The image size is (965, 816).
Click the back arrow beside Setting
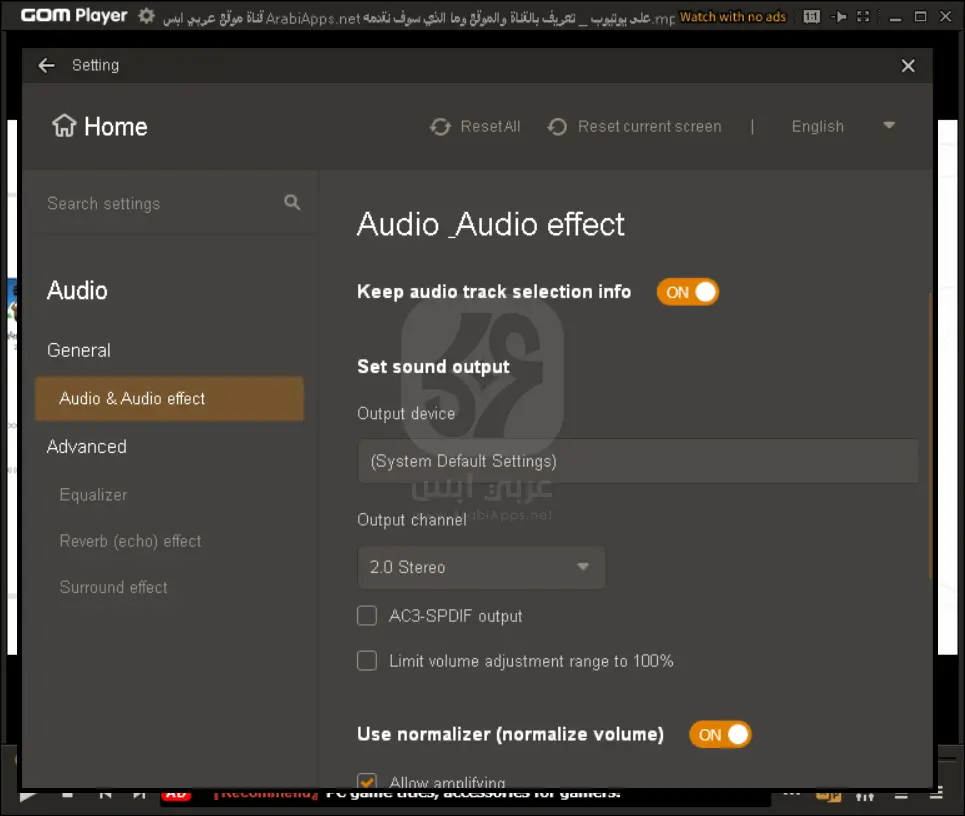pos(46,66)
